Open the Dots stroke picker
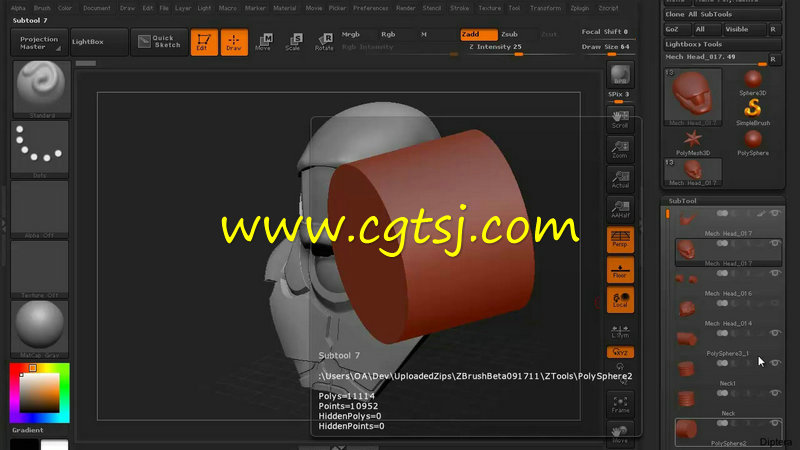Viewport: 800px width, 450px height. (x=40, y=149)
